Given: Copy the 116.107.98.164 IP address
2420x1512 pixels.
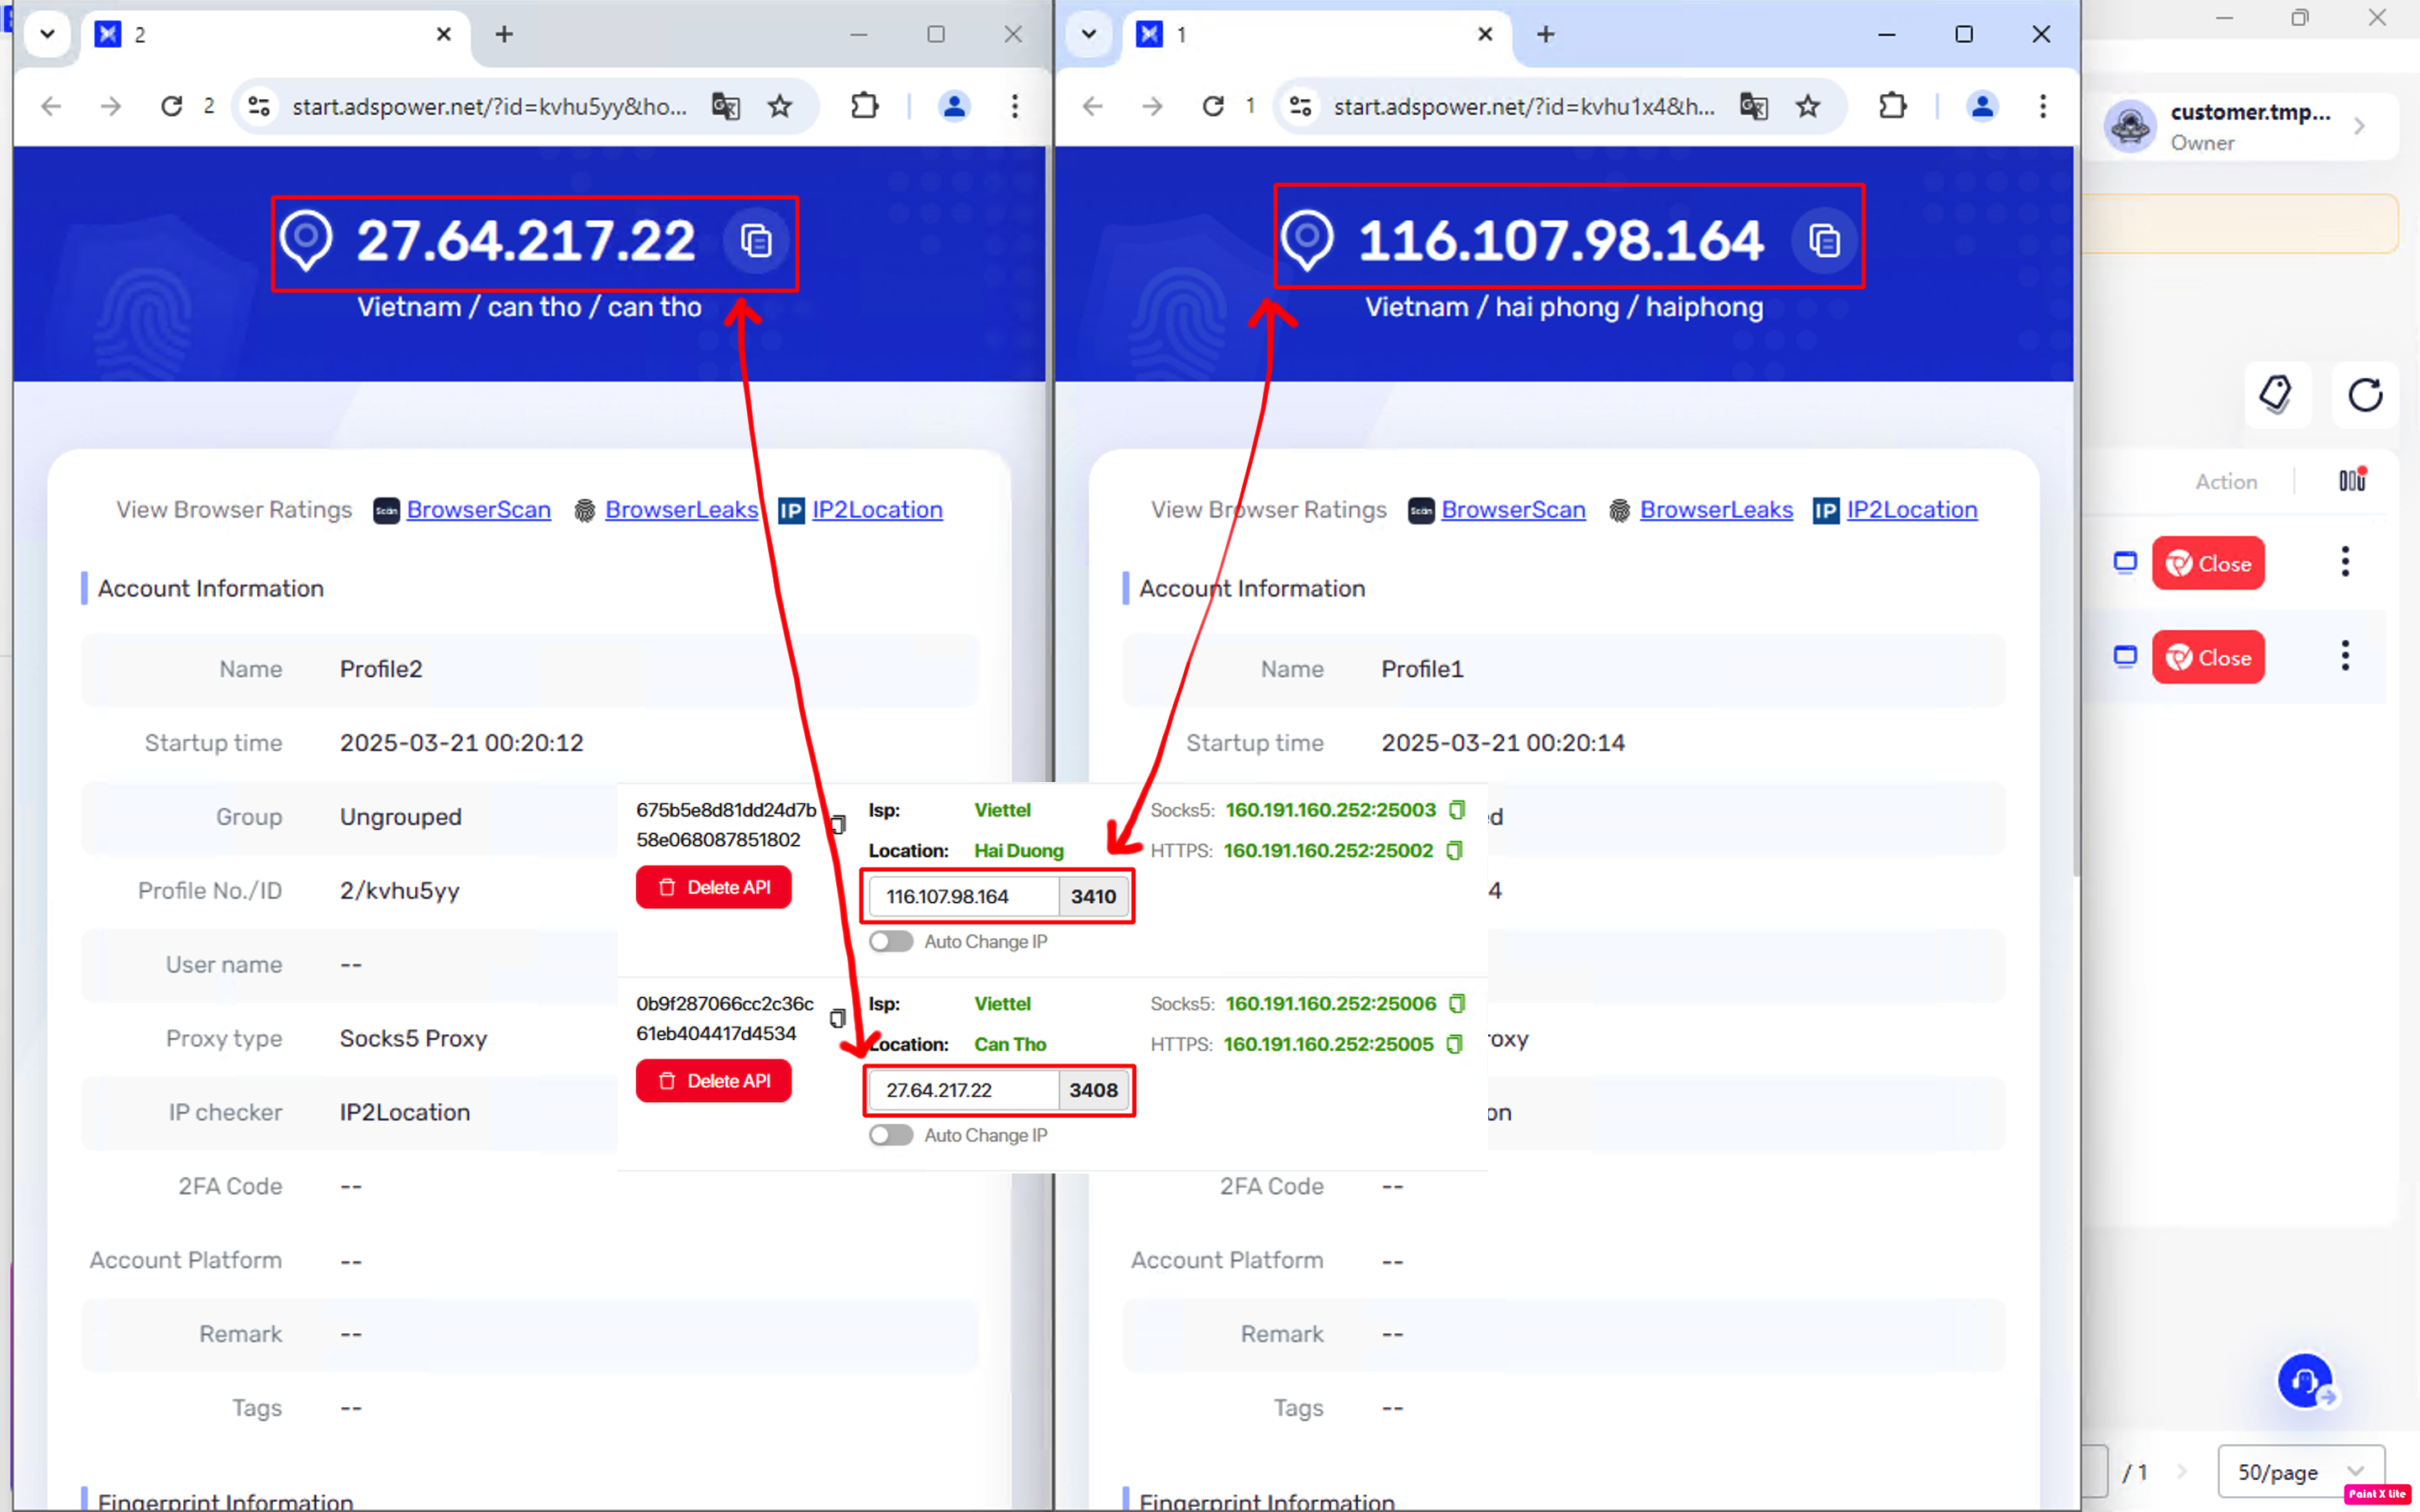Looking at the screenshot, I should click(1824, 241).
